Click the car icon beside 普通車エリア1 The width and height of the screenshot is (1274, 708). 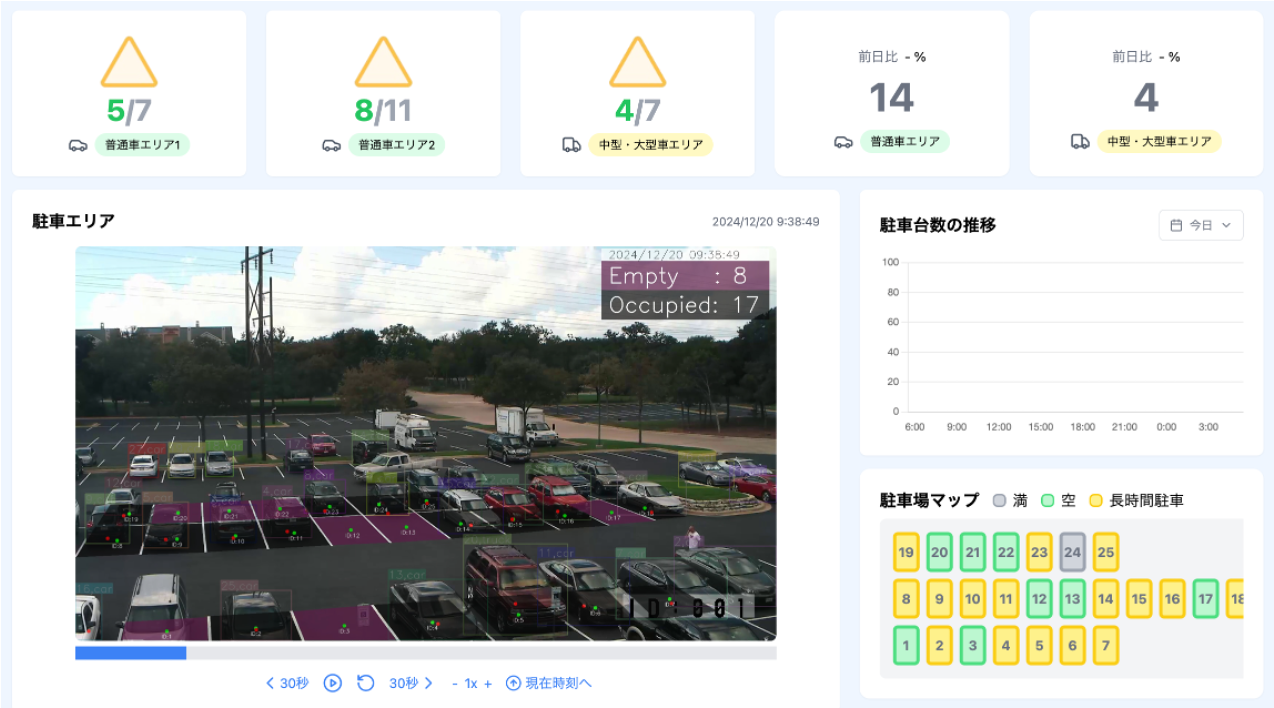tap(78, 145)
